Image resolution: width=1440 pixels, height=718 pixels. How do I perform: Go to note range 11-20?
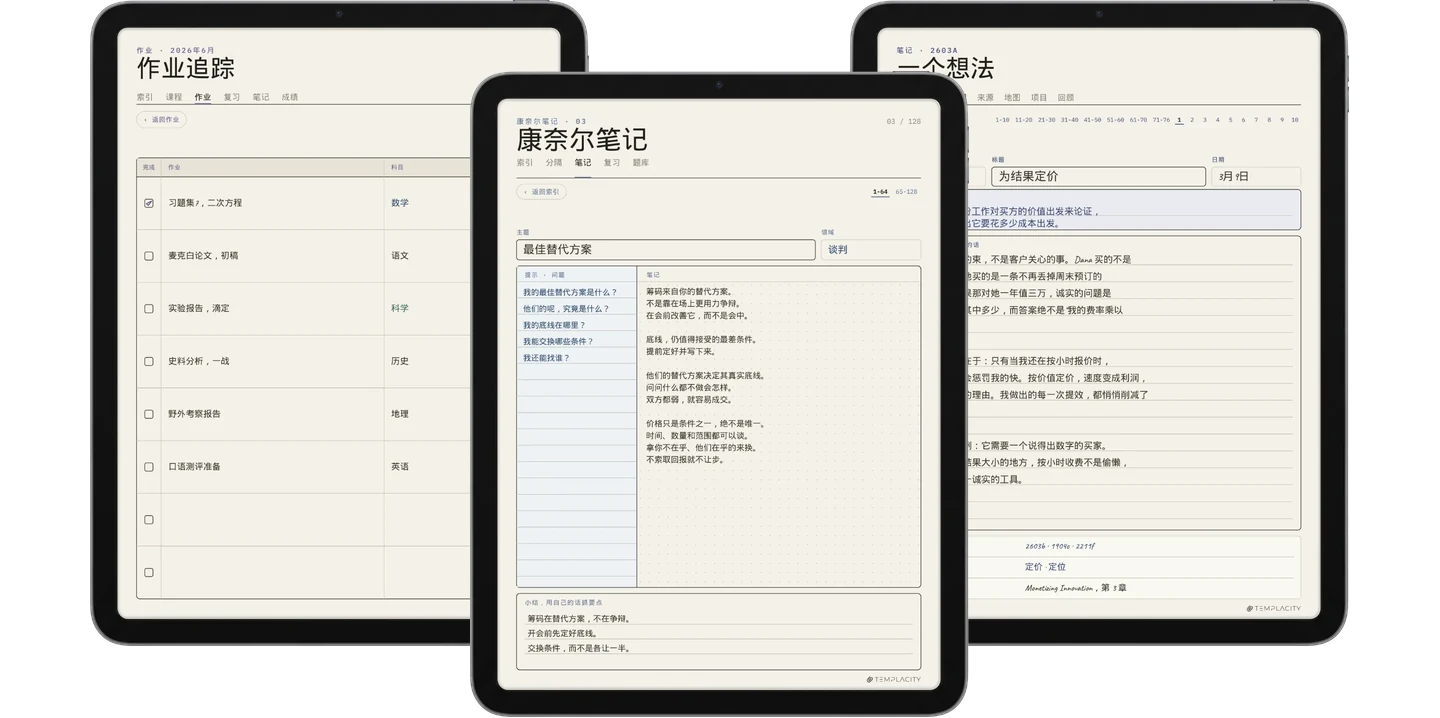coord(1023,120)
